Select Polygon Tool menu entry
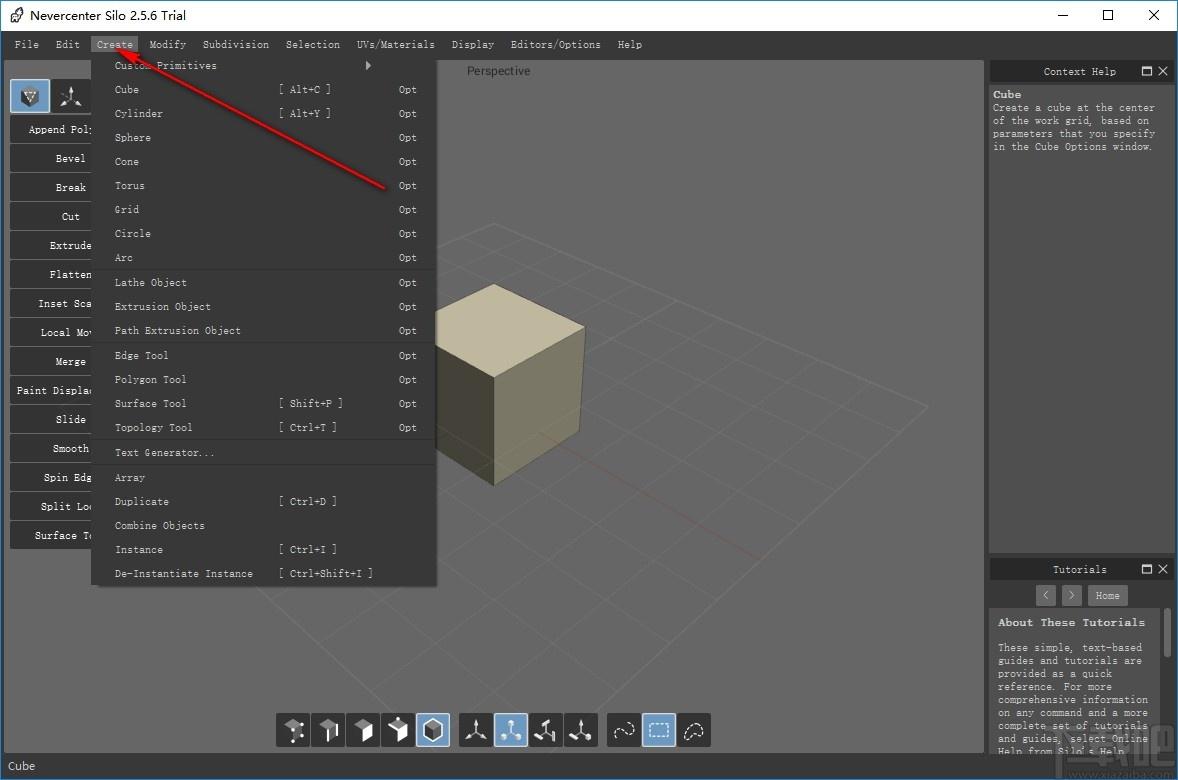 (264, 379)
